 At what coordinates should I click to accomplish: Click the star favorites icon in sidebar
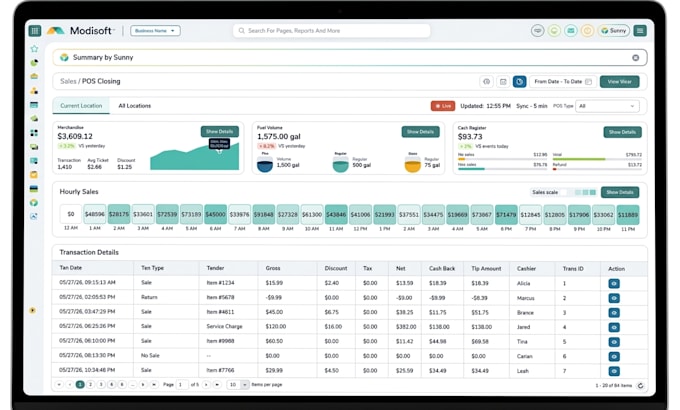coord(34,49)
